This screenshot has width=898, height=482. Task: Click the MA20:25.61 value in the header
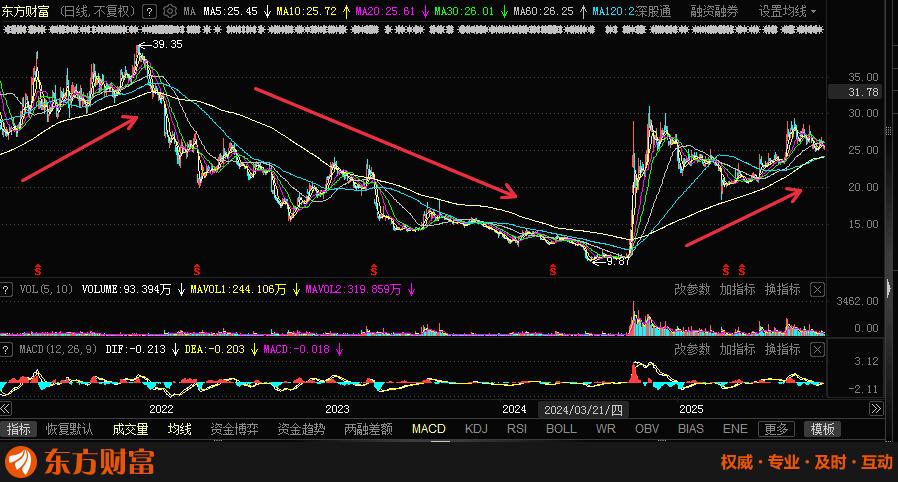point(385,11)
